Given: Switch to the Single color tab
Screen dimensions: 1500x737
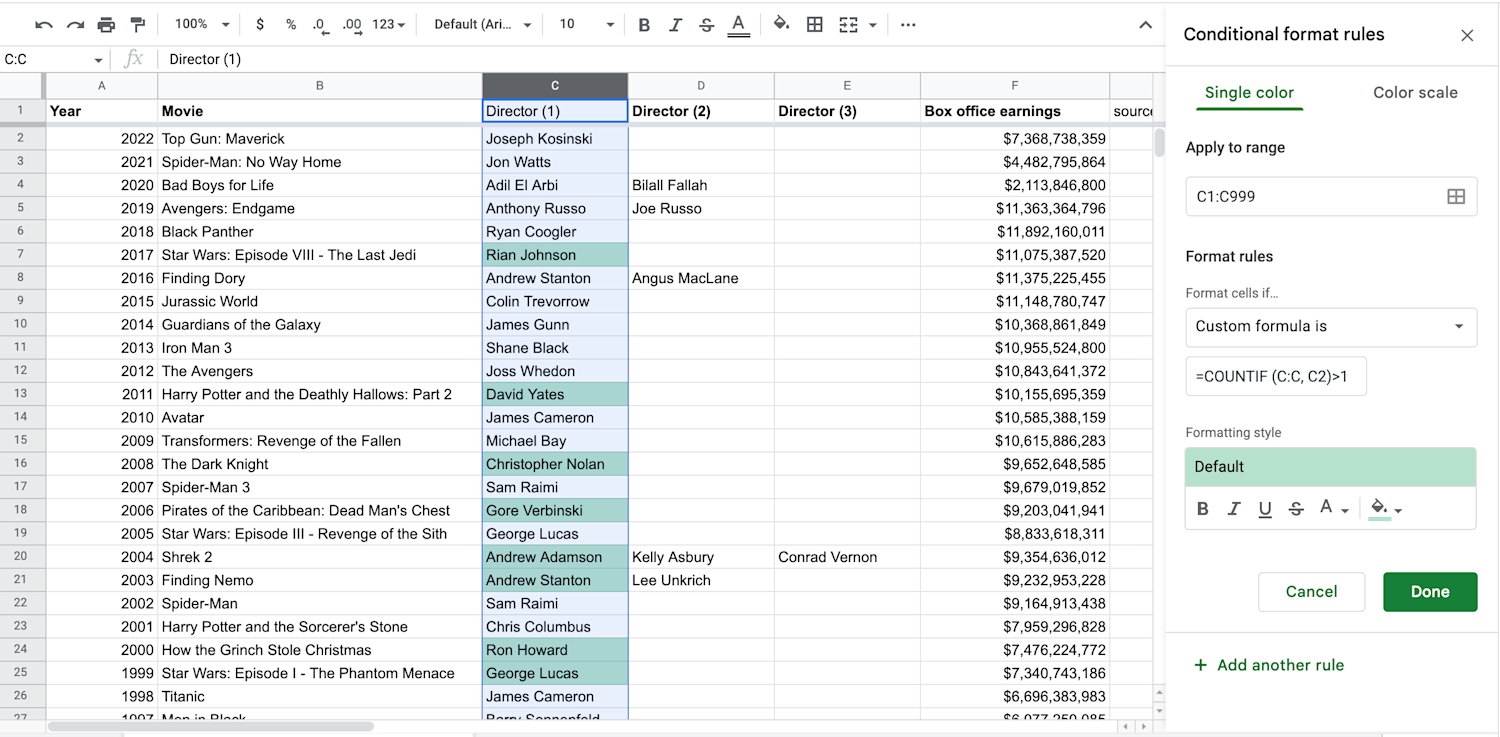Looking at the screenshot, I should tap(1249, 93).
